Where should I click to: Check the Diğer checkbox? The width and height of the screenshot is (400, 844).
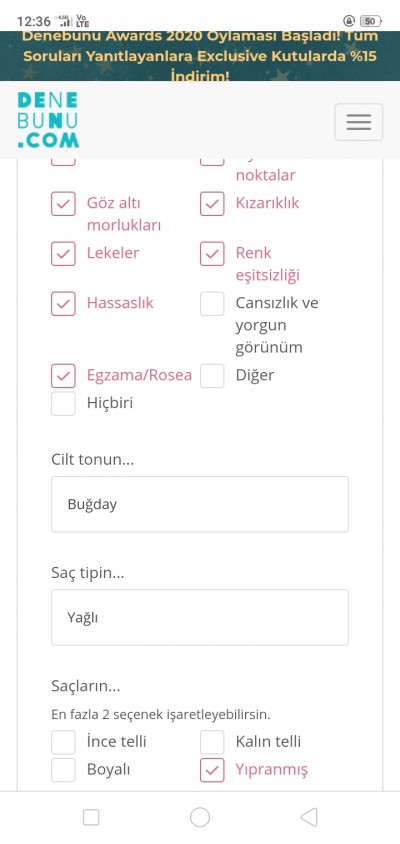[212, 376]
